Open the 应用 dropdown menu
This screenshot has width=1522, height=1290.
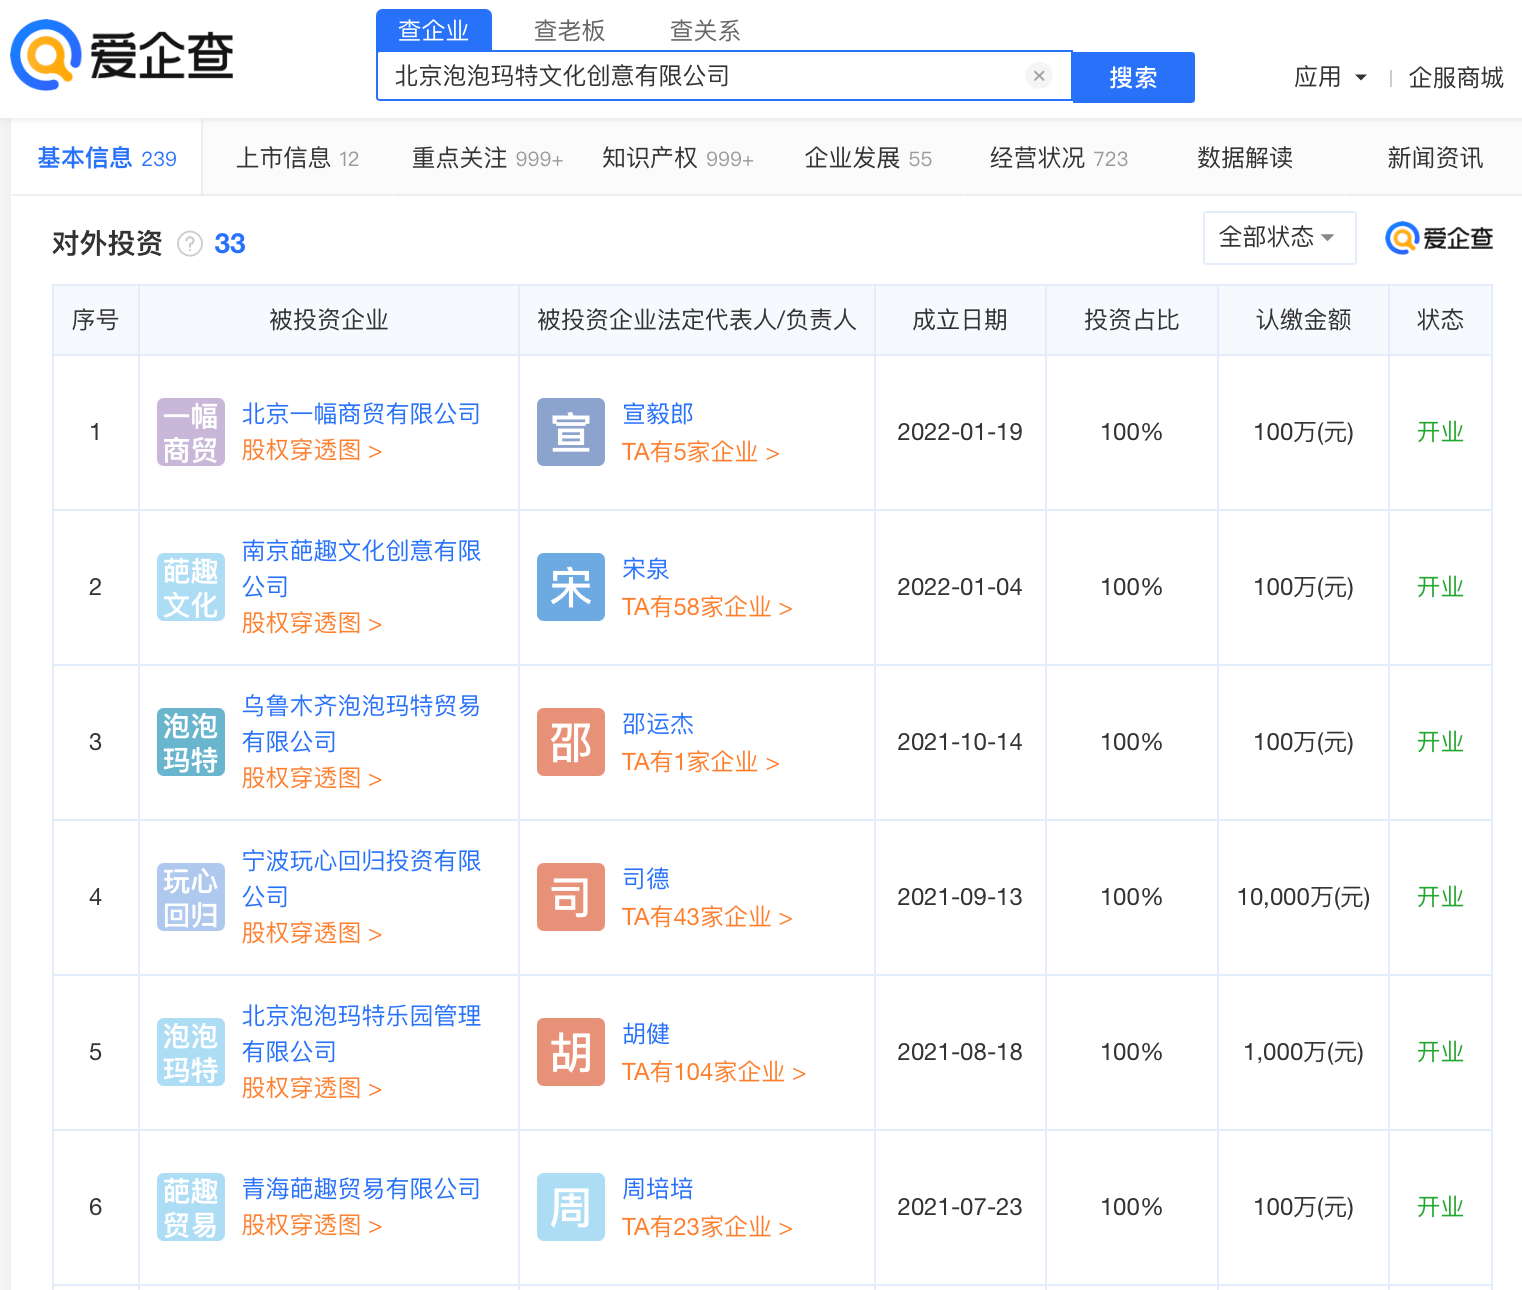(x=1330, y=77)
